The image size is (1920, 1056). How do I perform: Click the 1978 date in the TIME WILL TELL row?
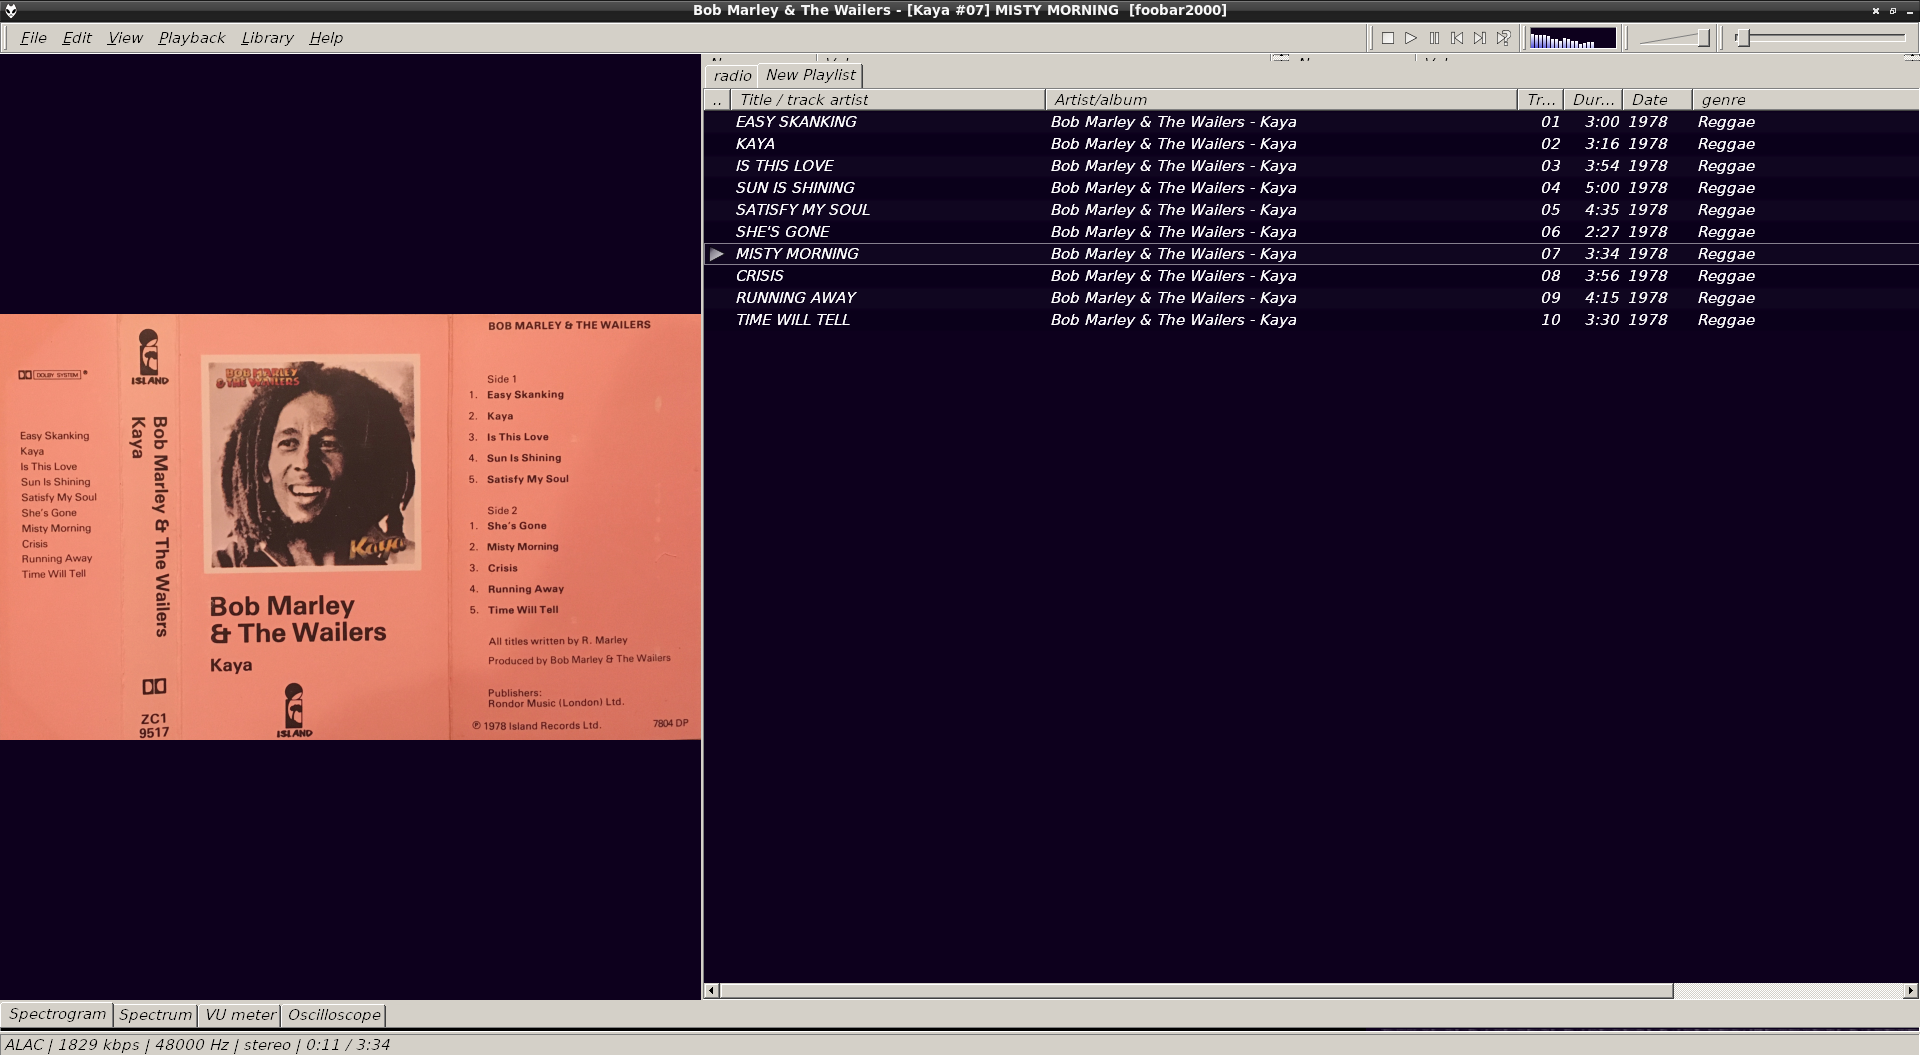coord(1648,320)
